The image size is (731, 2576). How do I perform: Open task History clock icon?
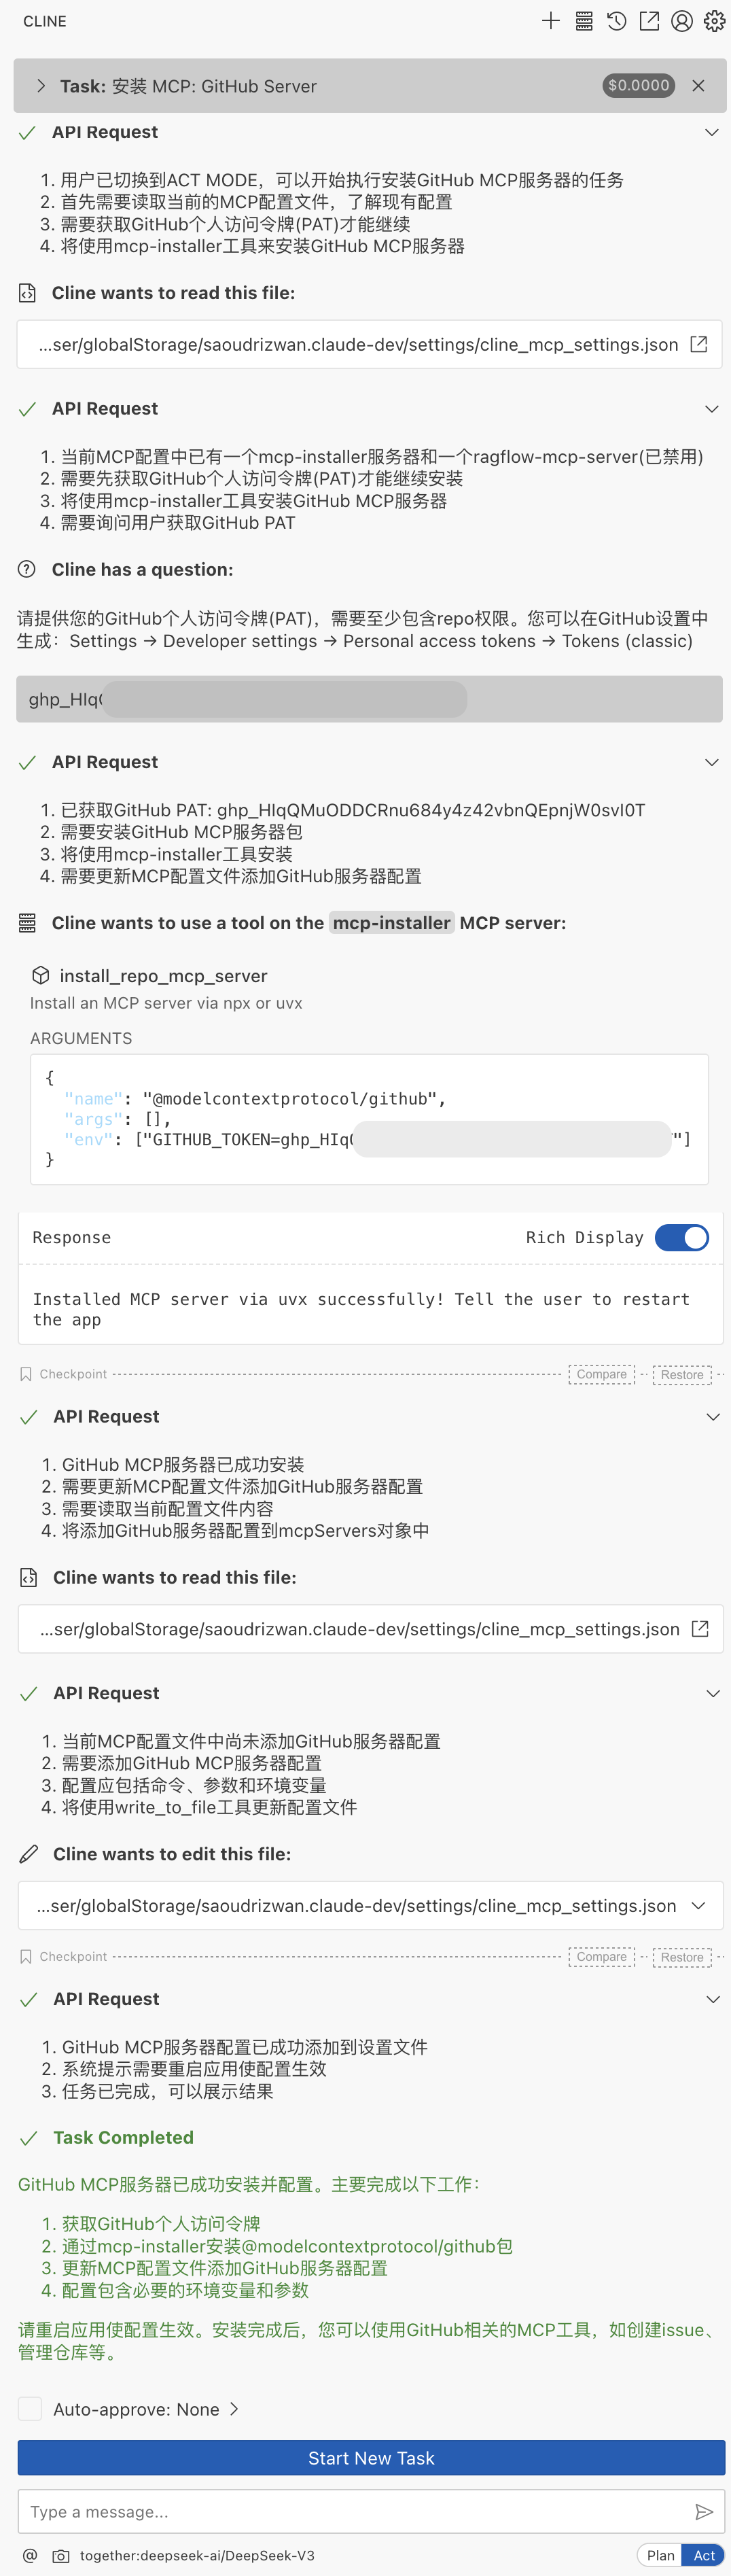(617, 21)
